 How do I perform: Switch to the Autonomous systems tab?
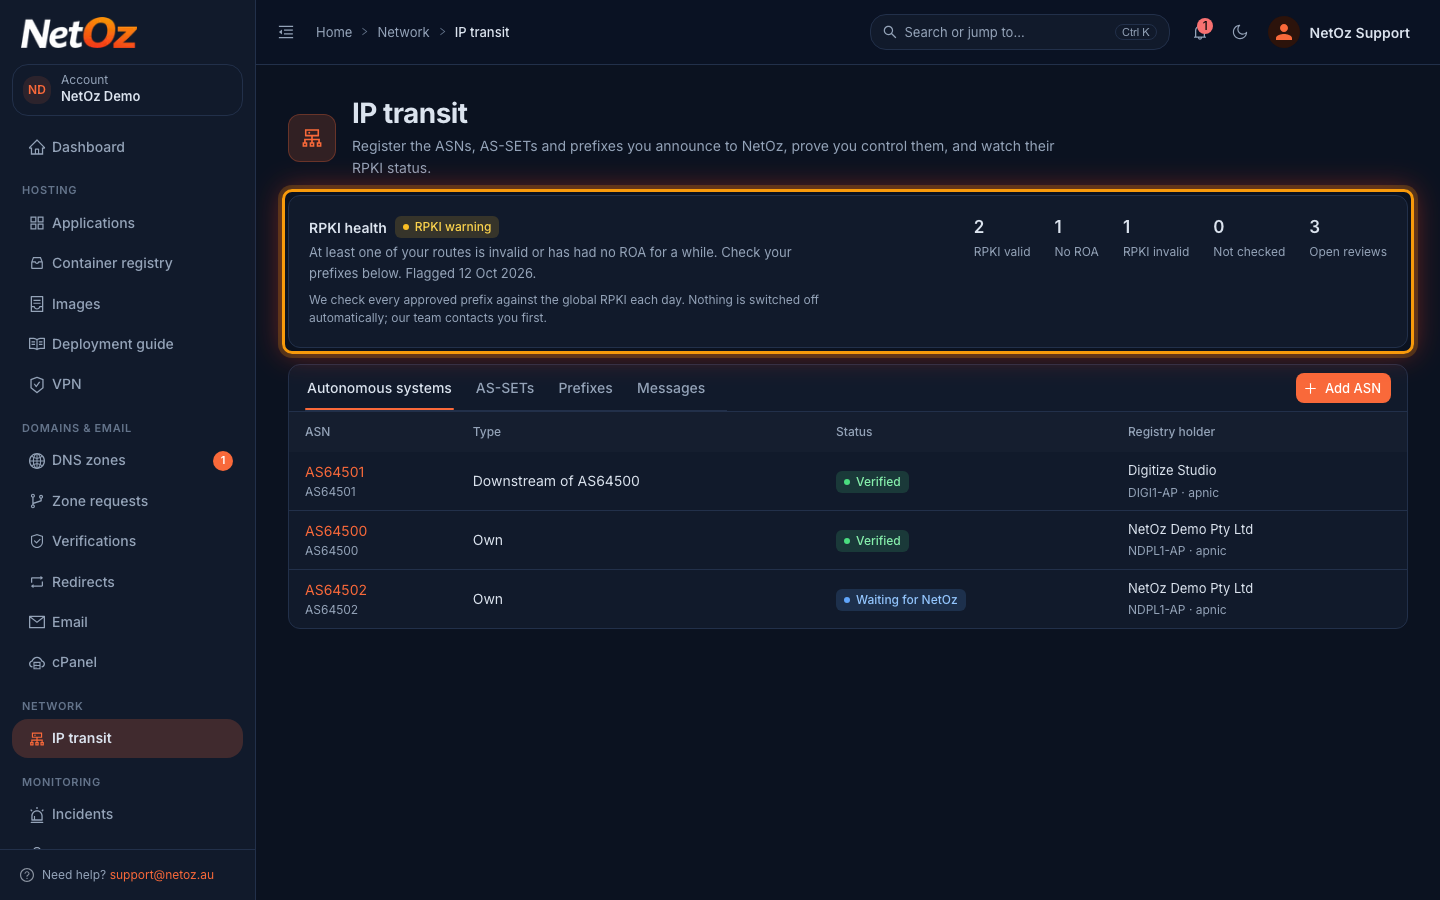[x=379, y=388]
